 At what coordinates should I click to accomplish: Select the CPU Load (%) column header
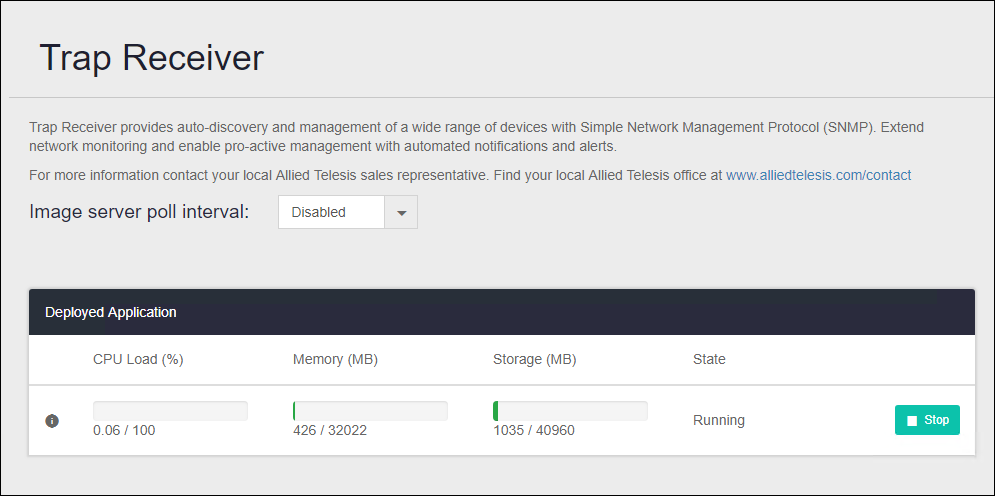pyautogui.click(x=138, y=359)
